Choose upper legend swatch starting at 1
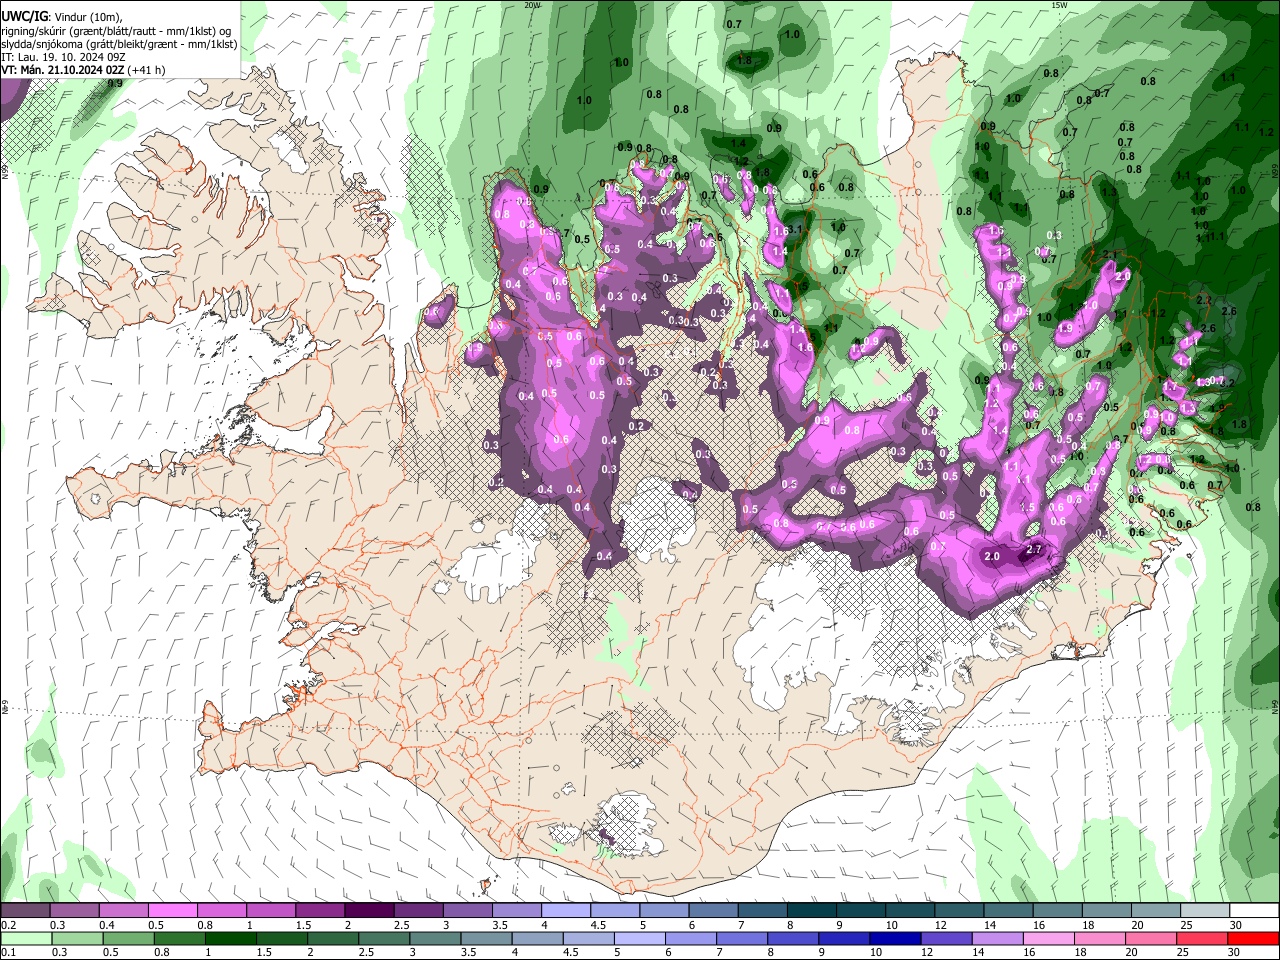 coord(271,911)
